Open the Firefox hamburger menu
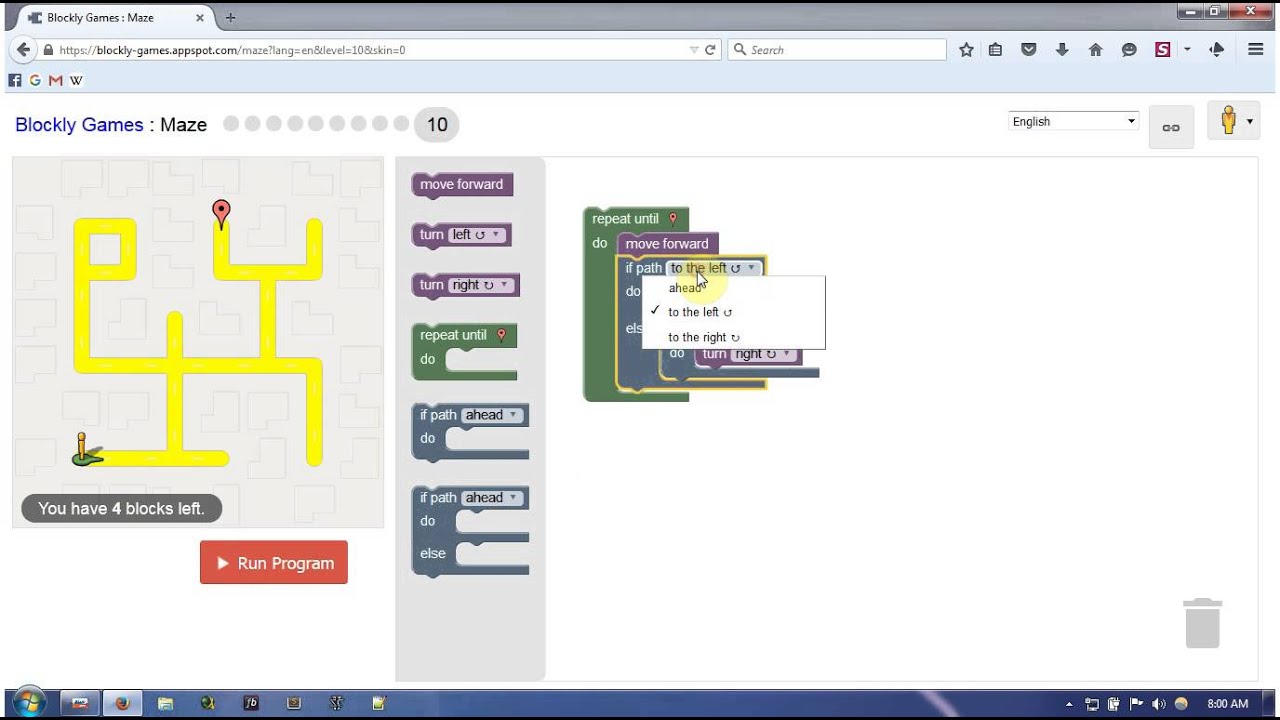 (1256, 50)
